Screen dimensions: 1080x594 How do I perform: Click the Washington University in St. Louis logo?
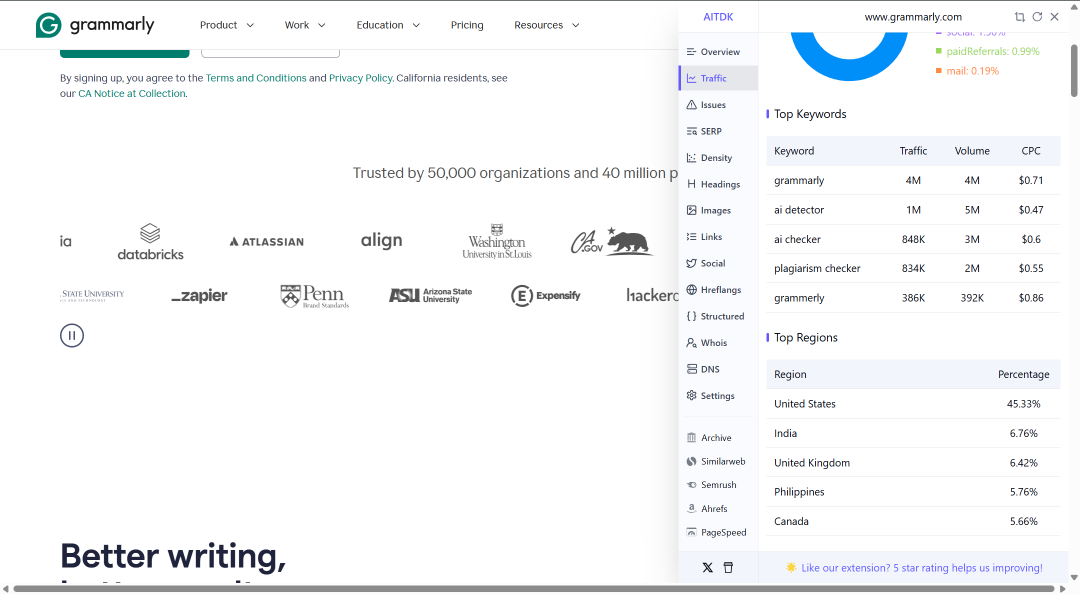(x=497, y=241)
